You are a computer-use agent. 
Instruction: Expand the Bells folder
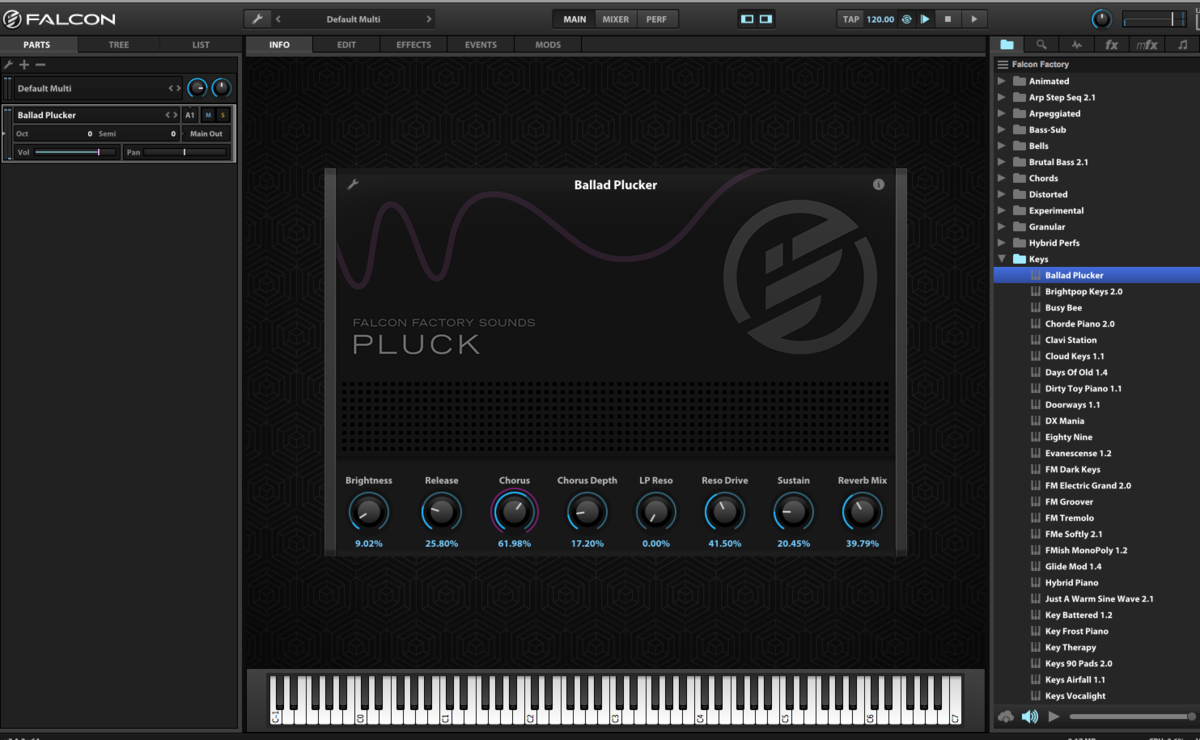pyautogui.click(x=1002, y=146)
